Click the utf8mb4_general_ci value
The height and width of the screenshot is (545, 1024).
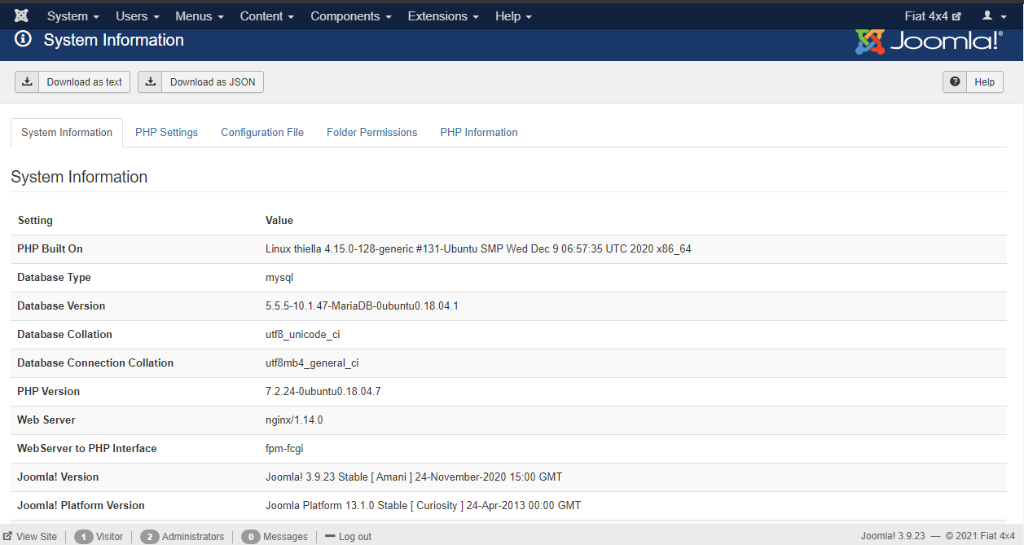click(x=312, y=364)
